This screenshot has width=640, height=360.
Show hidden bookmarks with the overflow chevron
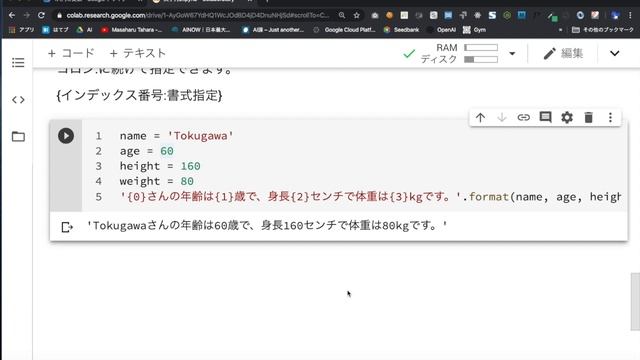[x=560, y=30]
